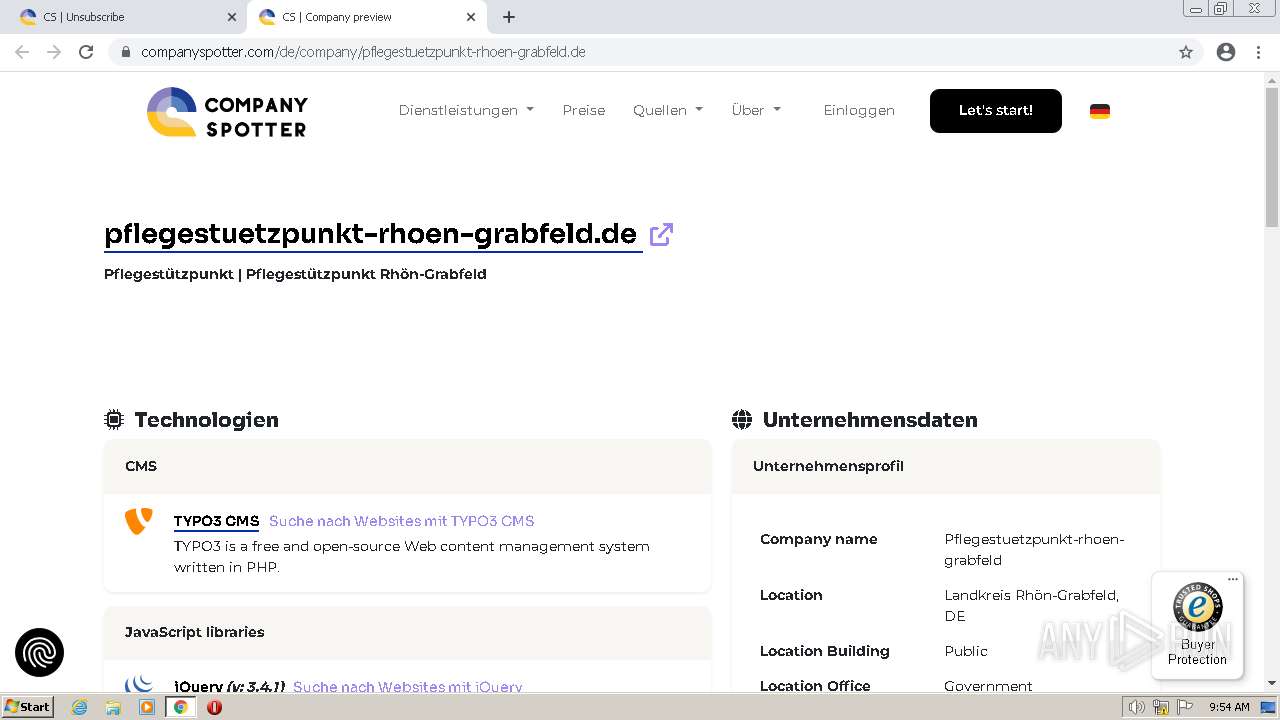Screen dimensions: 1280x720
Task: Click the Action Center flag icon
Action: [x=1185, y=707]
